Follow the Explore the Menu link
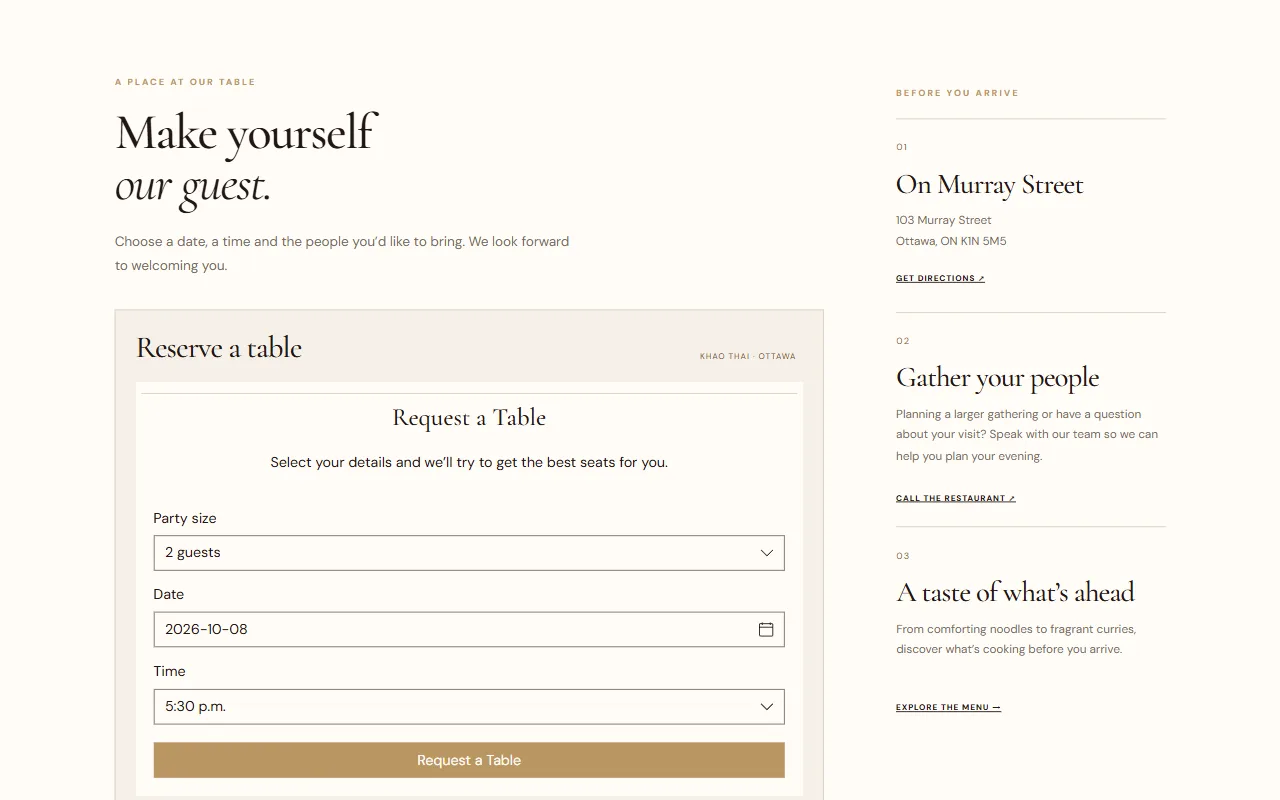Image resolution: width=1280 pixels, height=800 pixels. (948, 707)
